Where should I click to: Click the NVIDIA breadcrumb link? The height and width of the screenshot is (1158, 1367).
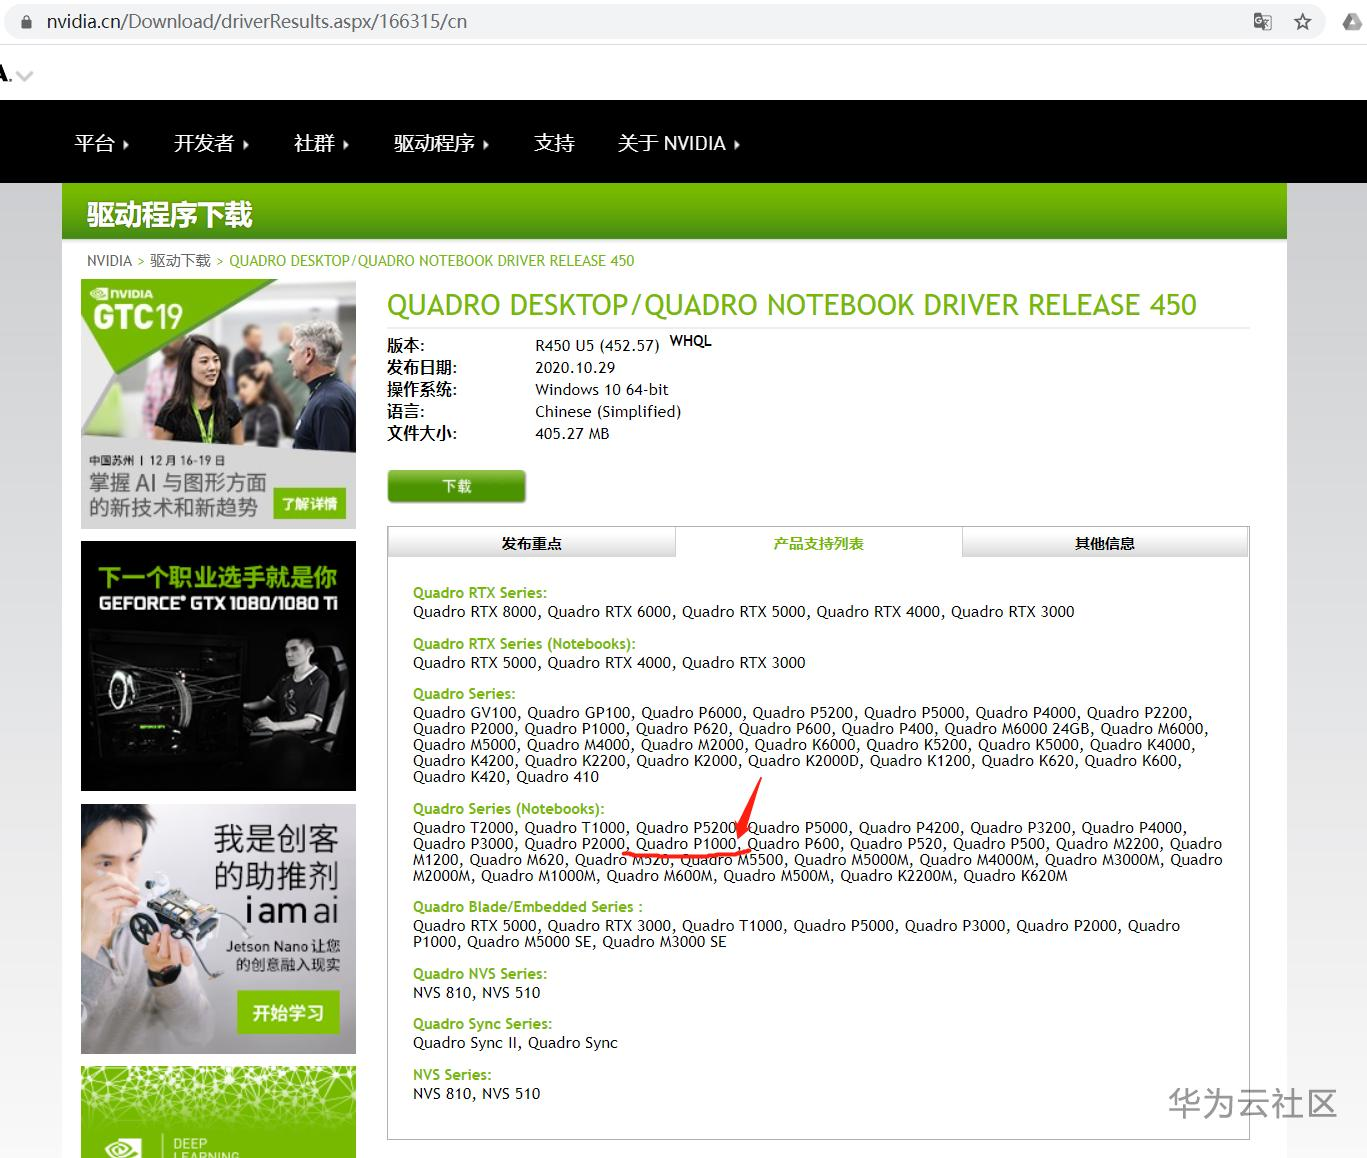109,261
